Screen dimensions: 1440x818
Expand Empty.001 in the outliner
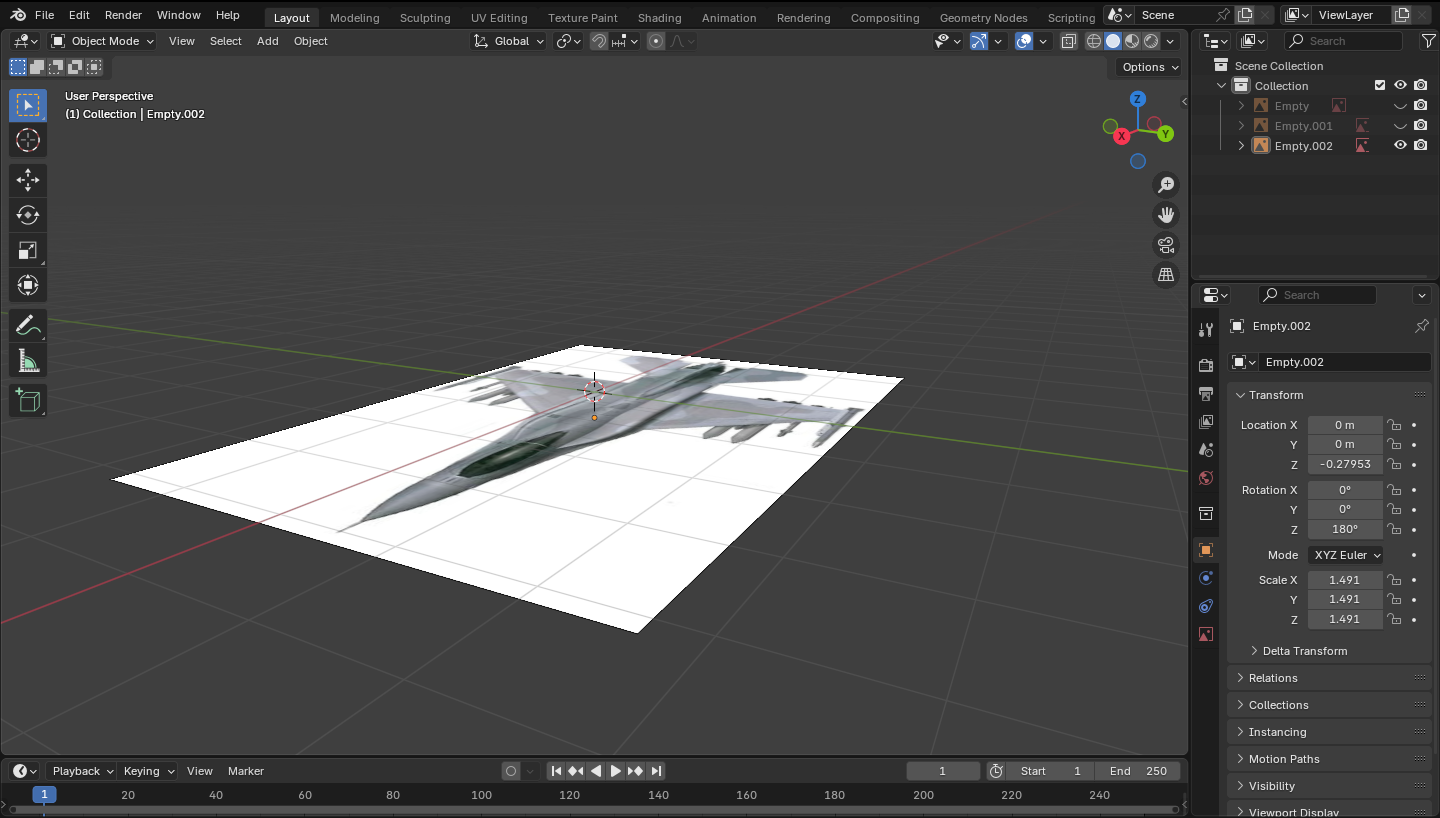[1242, 125]
